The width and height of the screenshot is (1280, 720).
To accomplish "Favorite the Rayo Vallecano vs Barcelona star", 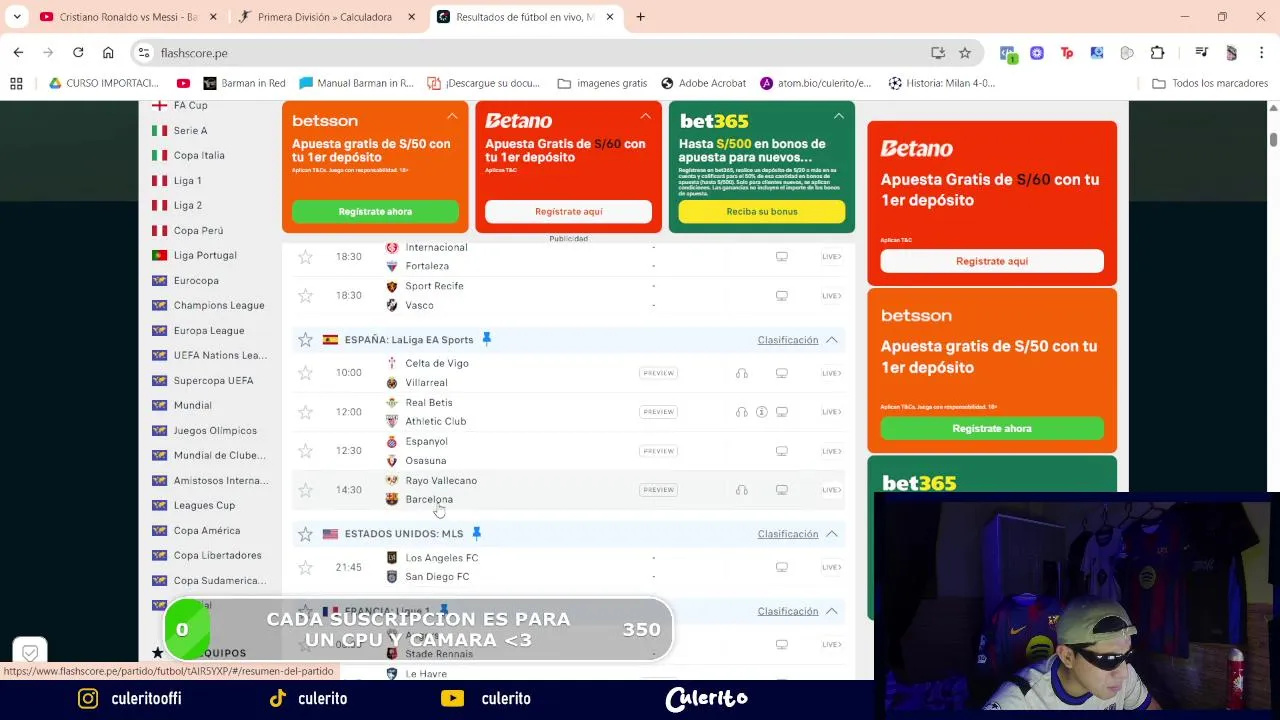I will click(305, 490).
